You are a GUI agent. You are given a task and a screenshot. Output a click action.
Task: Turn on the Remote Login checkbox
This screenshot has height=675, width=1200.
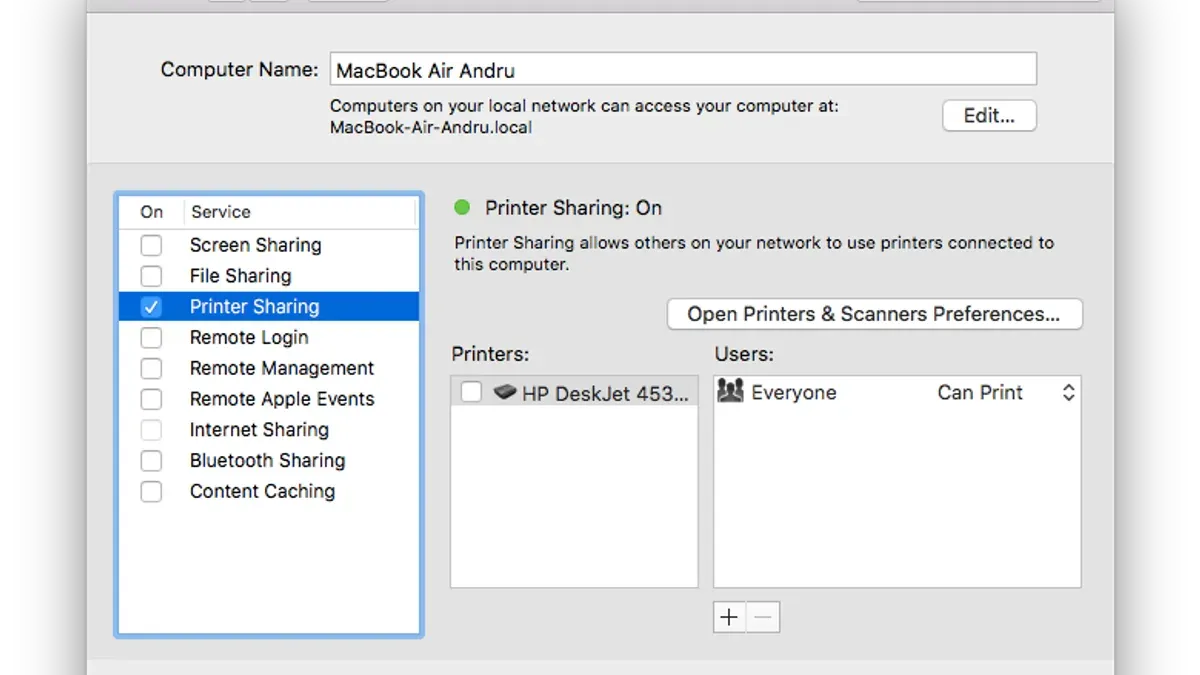click(x=151, y=338)
